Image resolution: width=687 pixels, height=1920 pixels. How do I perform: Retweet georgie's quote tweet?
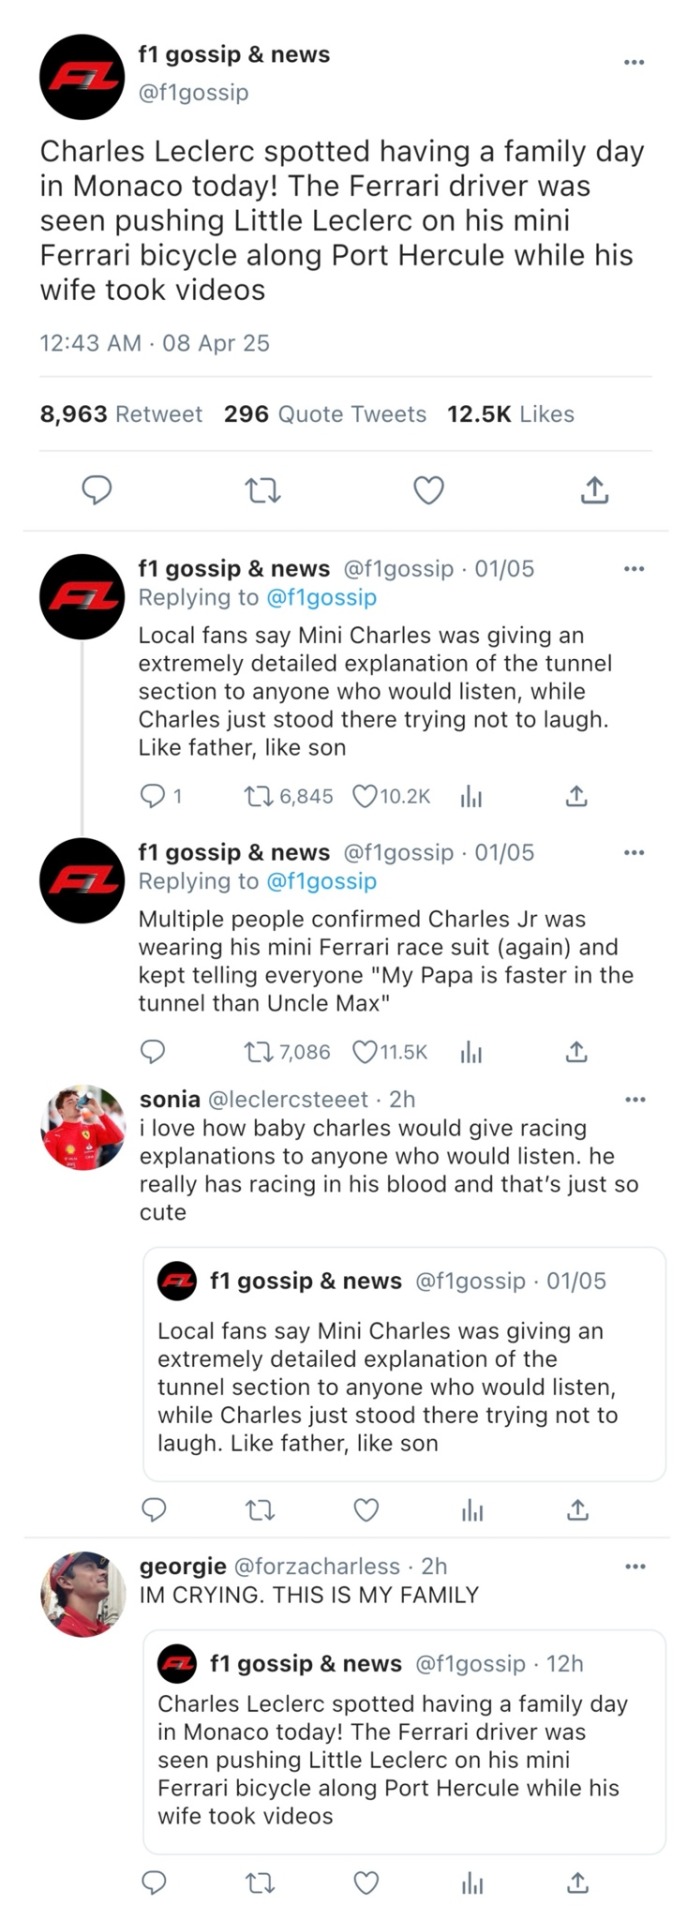tap(260, 1883)
